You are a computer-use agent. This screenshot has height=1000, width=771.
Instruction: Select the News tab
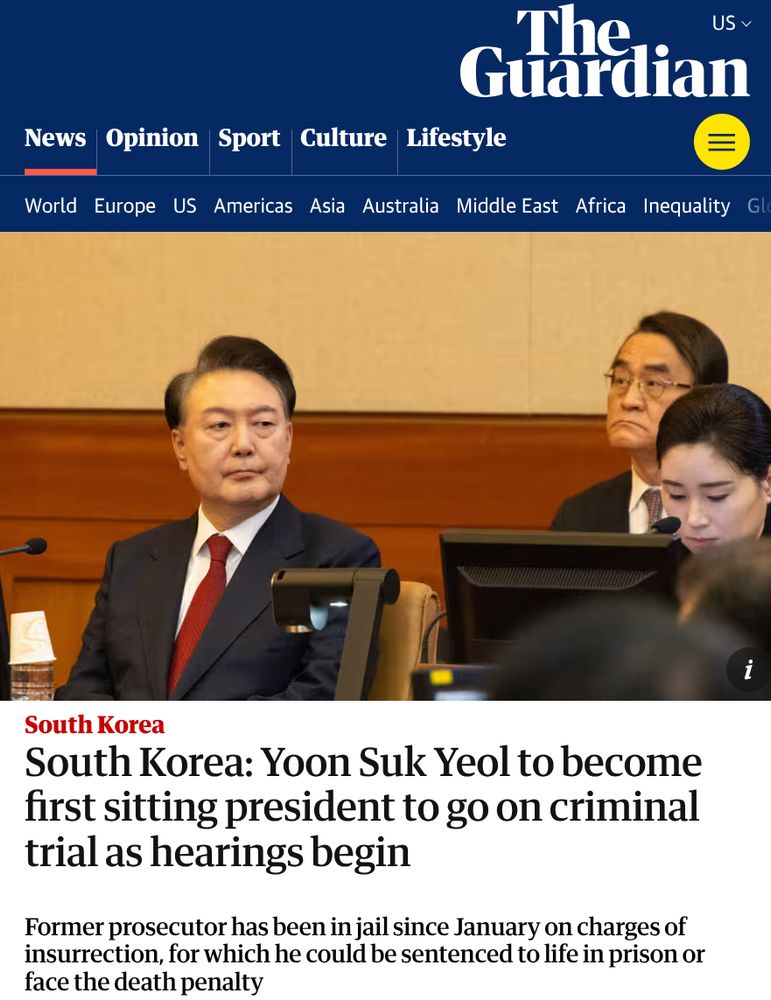tap(55, 138)
